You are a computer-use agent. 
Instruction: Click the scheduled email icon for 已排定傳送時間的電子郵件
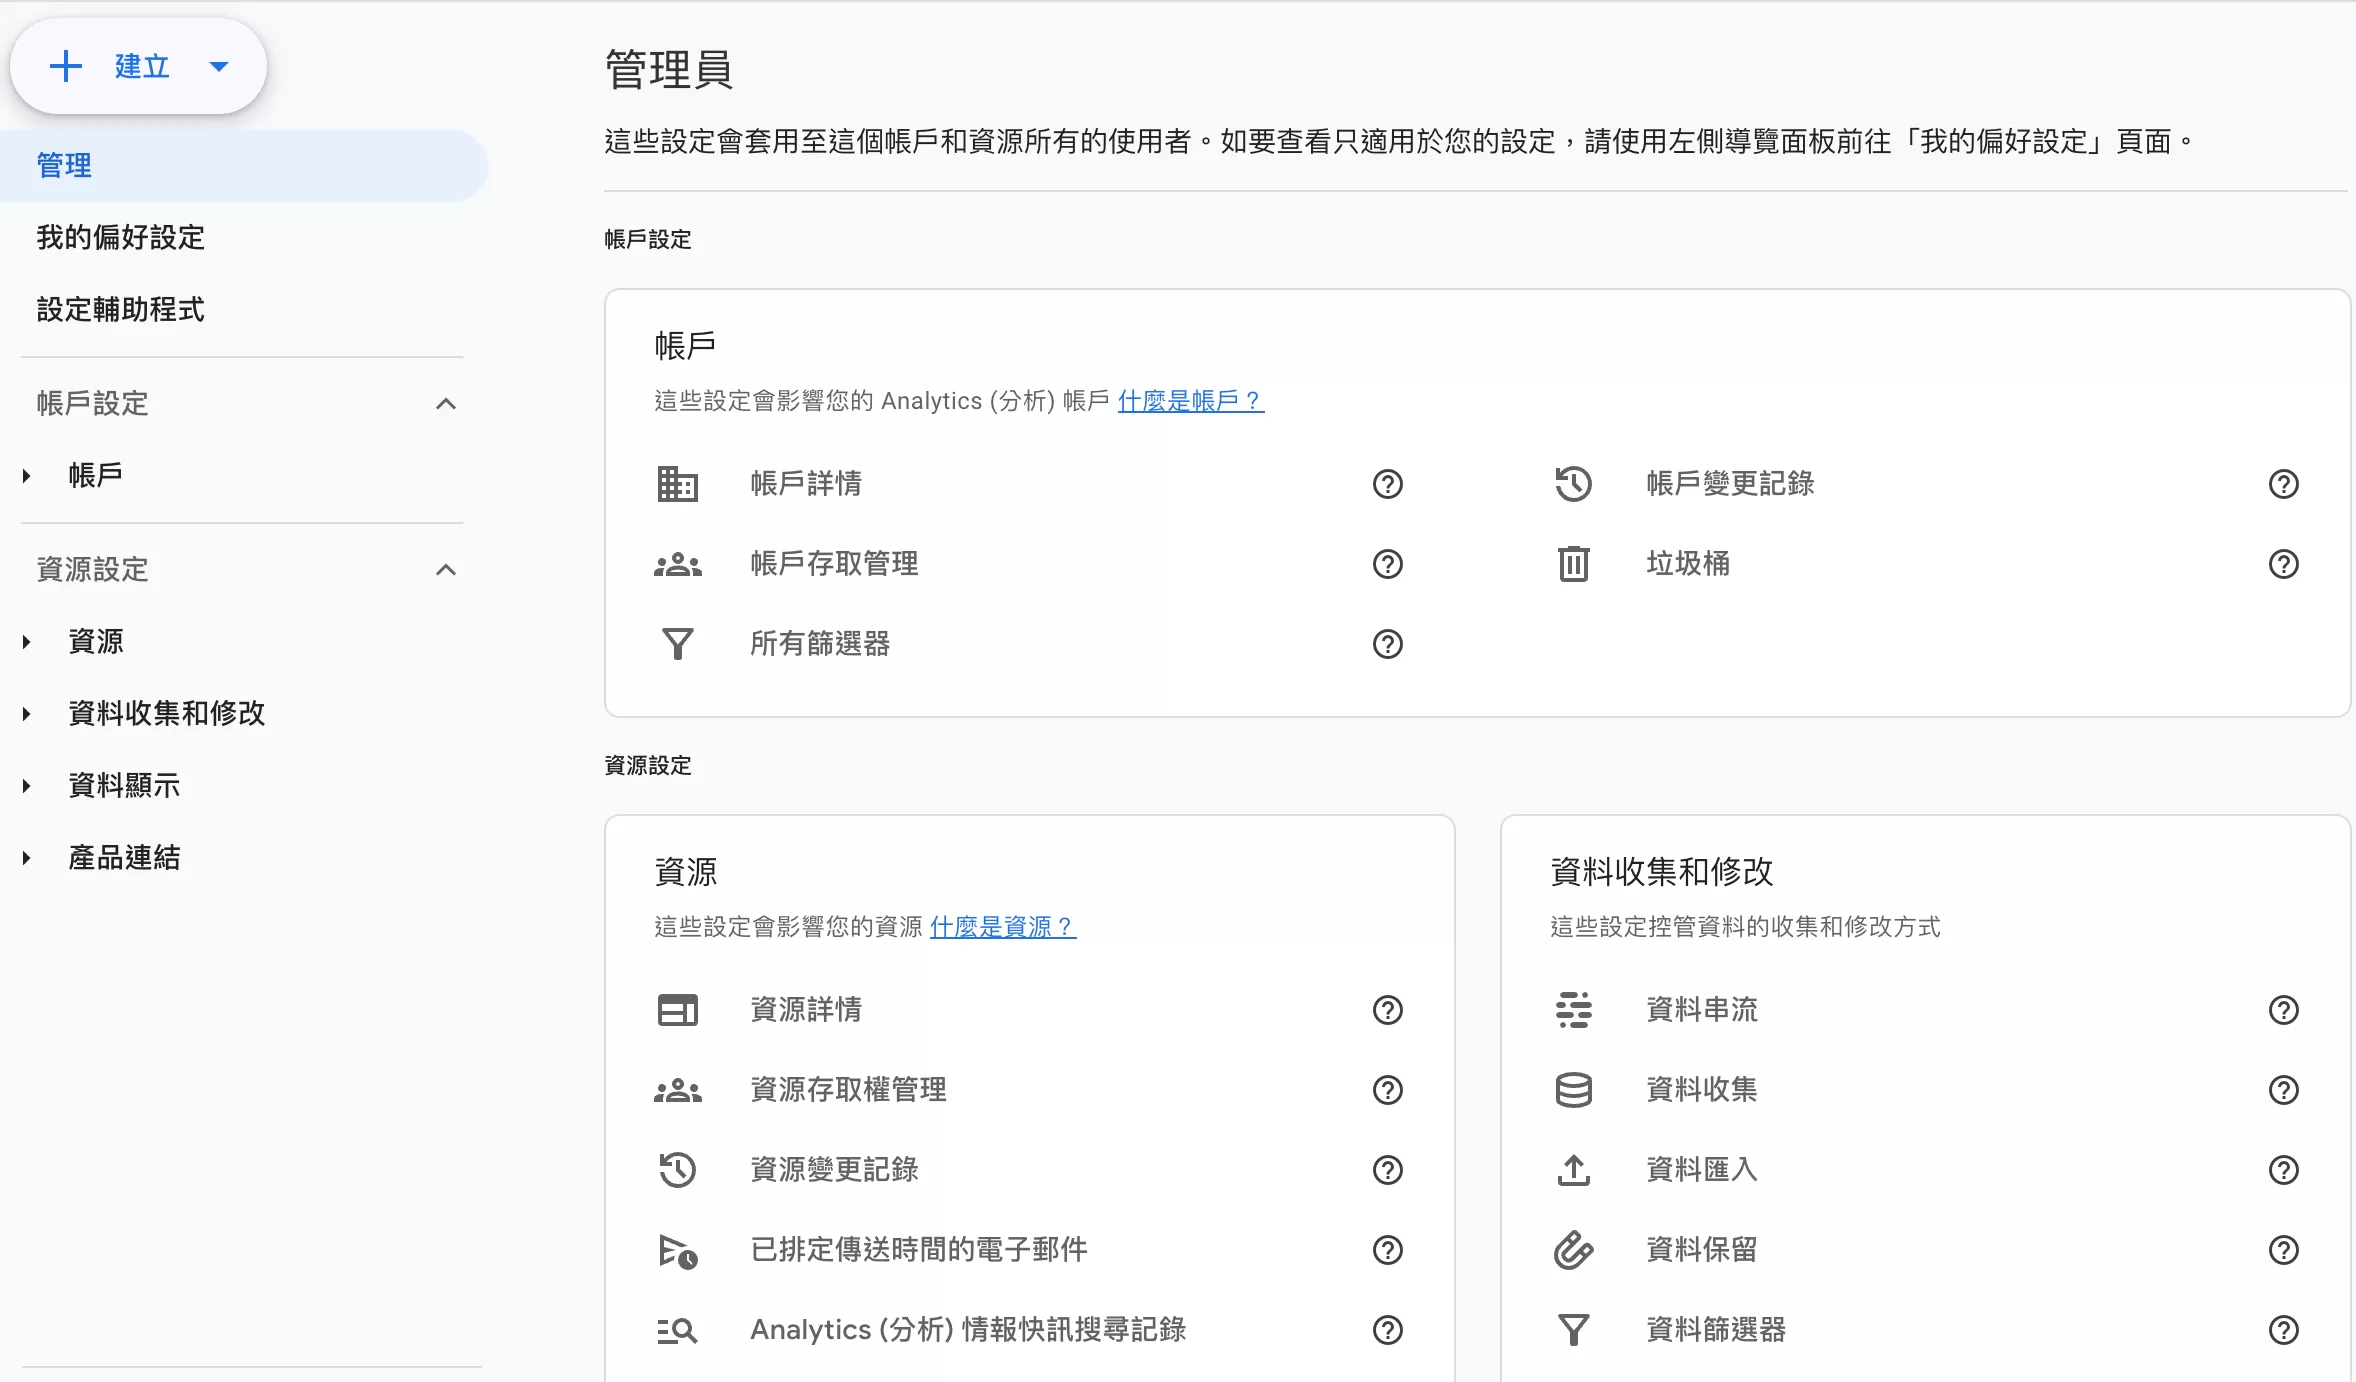tap(677, 1250)
